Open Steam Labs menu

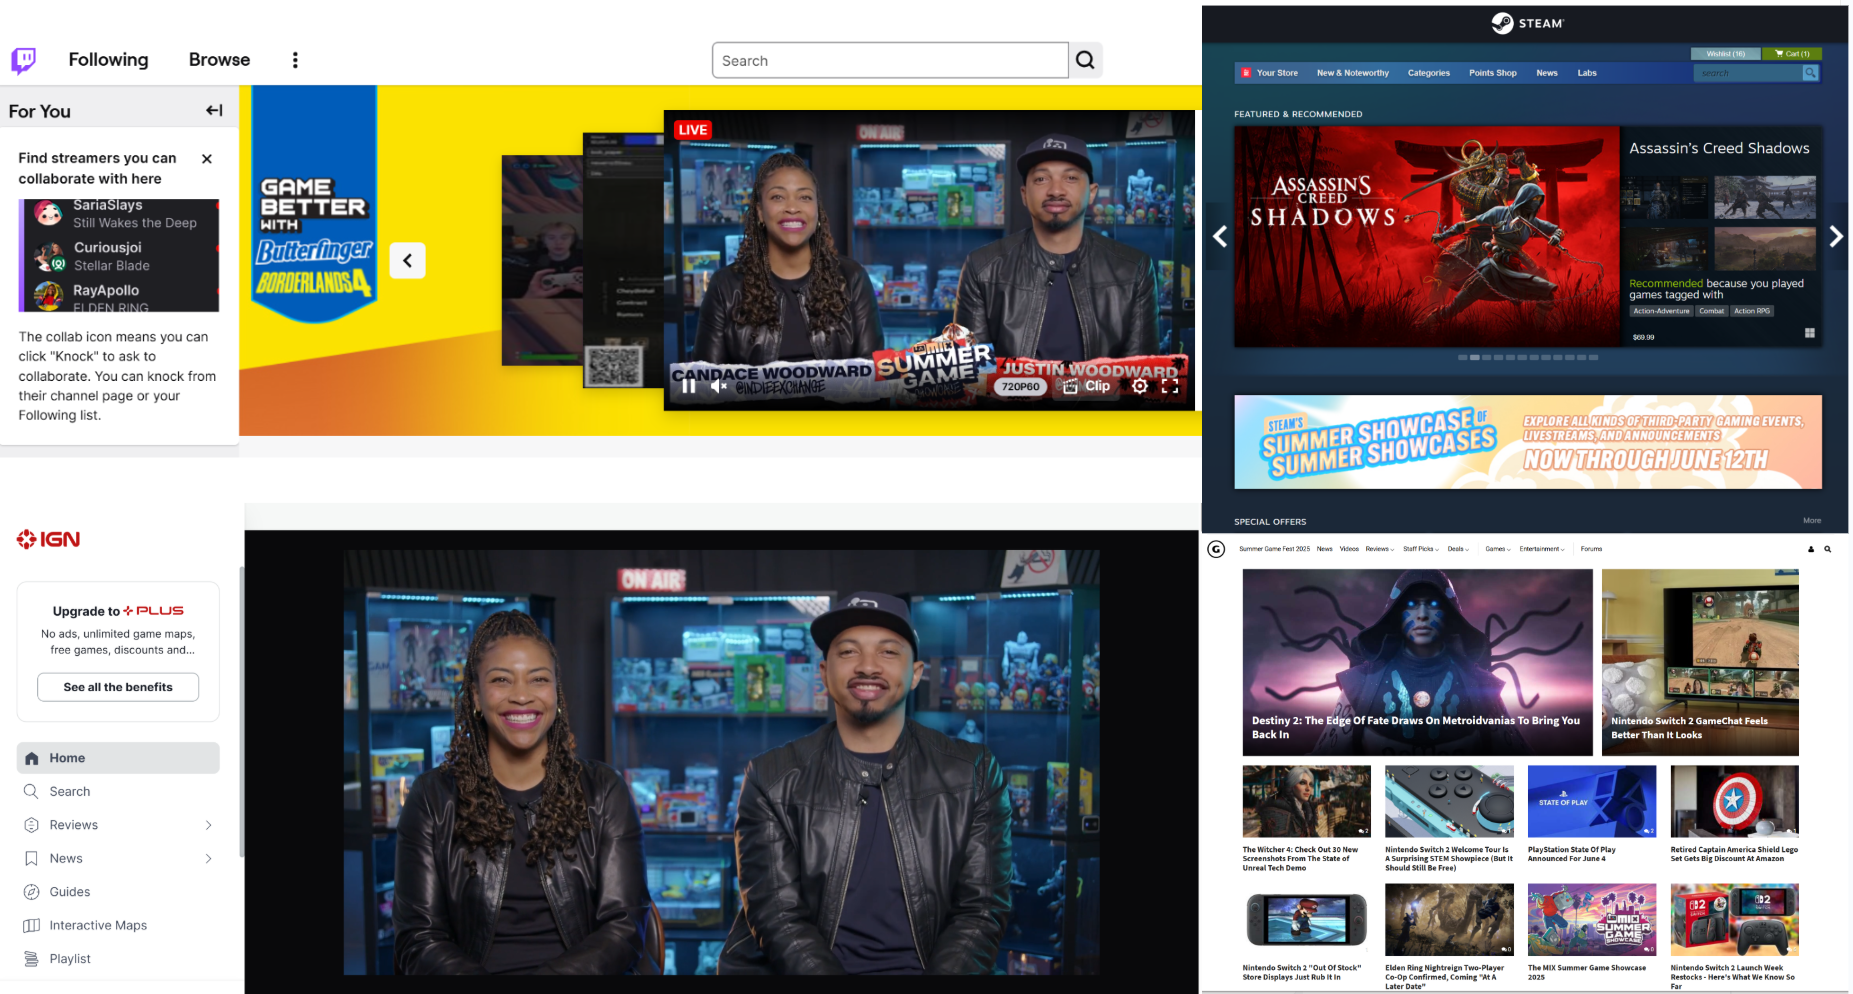[1587, 73]
